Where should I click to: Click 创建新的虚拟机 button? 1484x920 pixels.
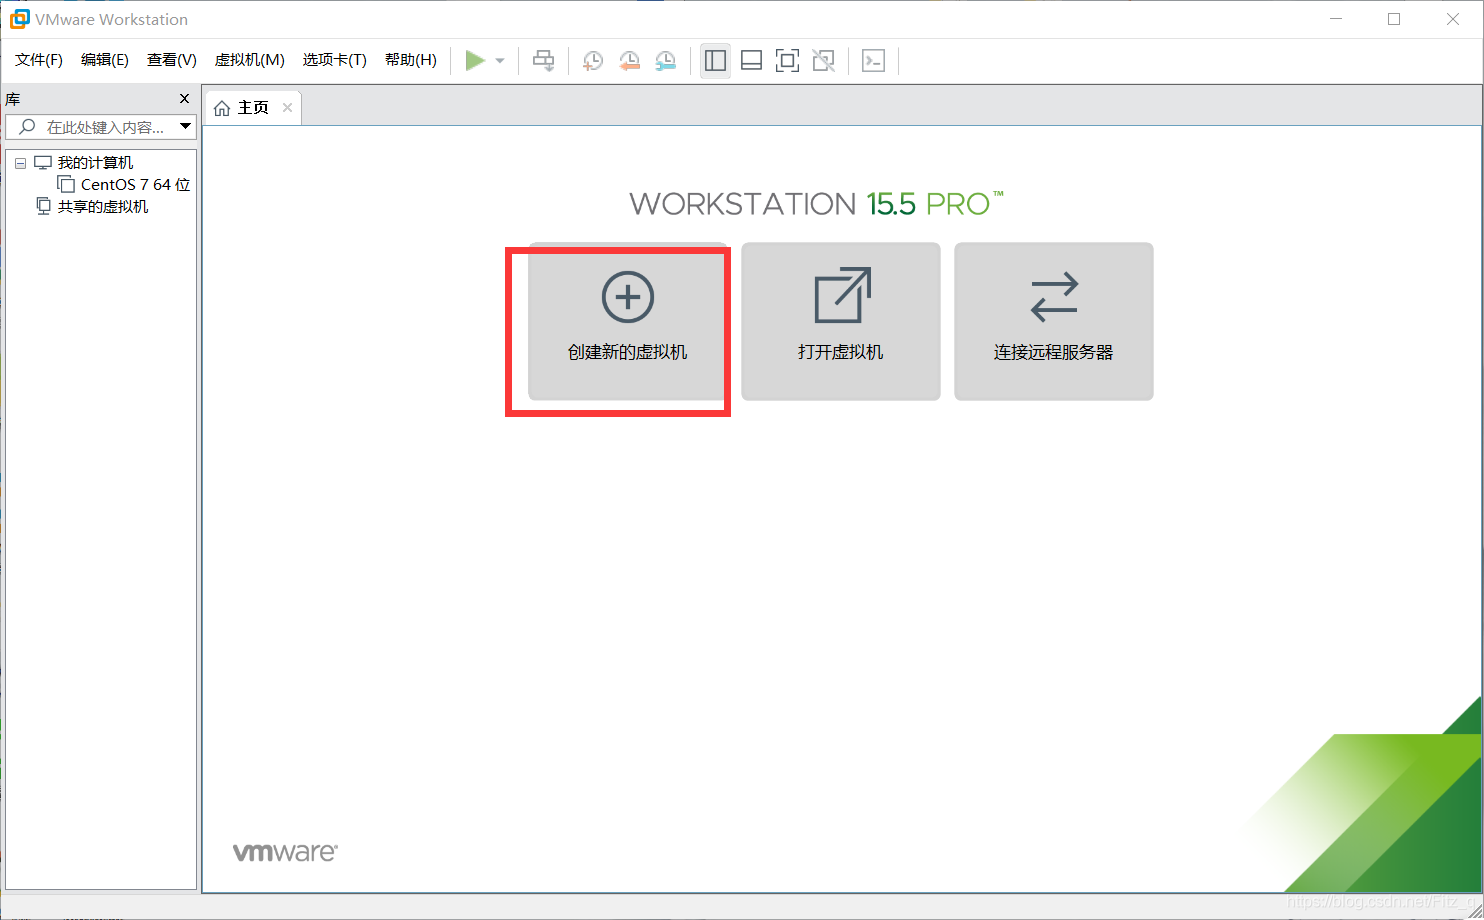coord(628,321)
